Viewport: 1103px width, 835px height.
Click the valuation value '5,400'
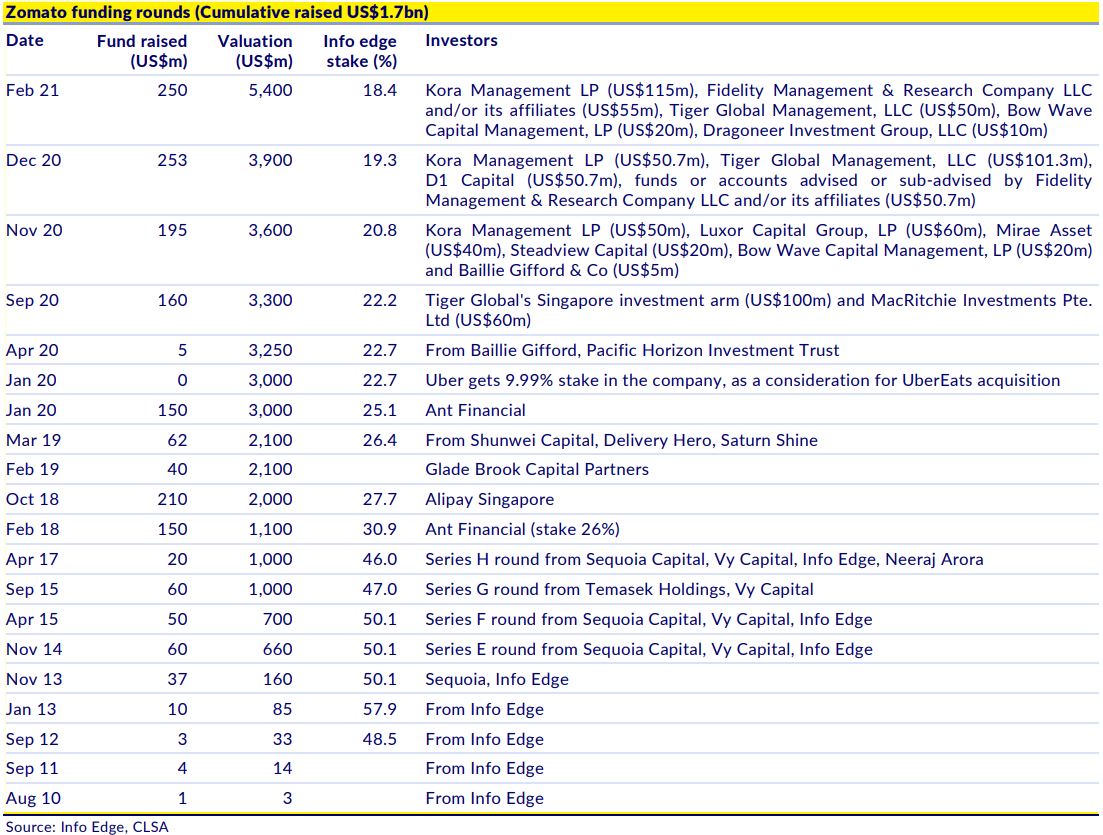coord(270,91)
